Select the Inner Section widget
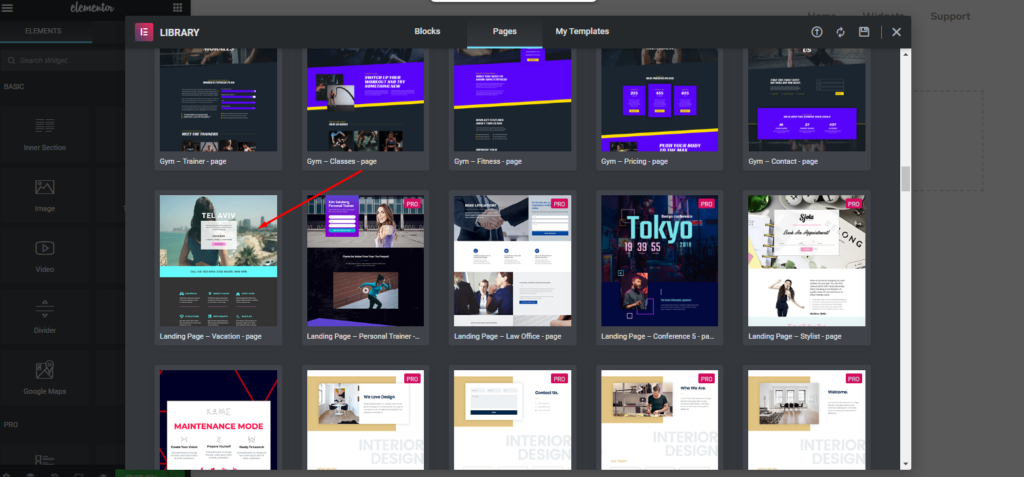This screenshot has width=1024, height=477. (x=44, y=135)
